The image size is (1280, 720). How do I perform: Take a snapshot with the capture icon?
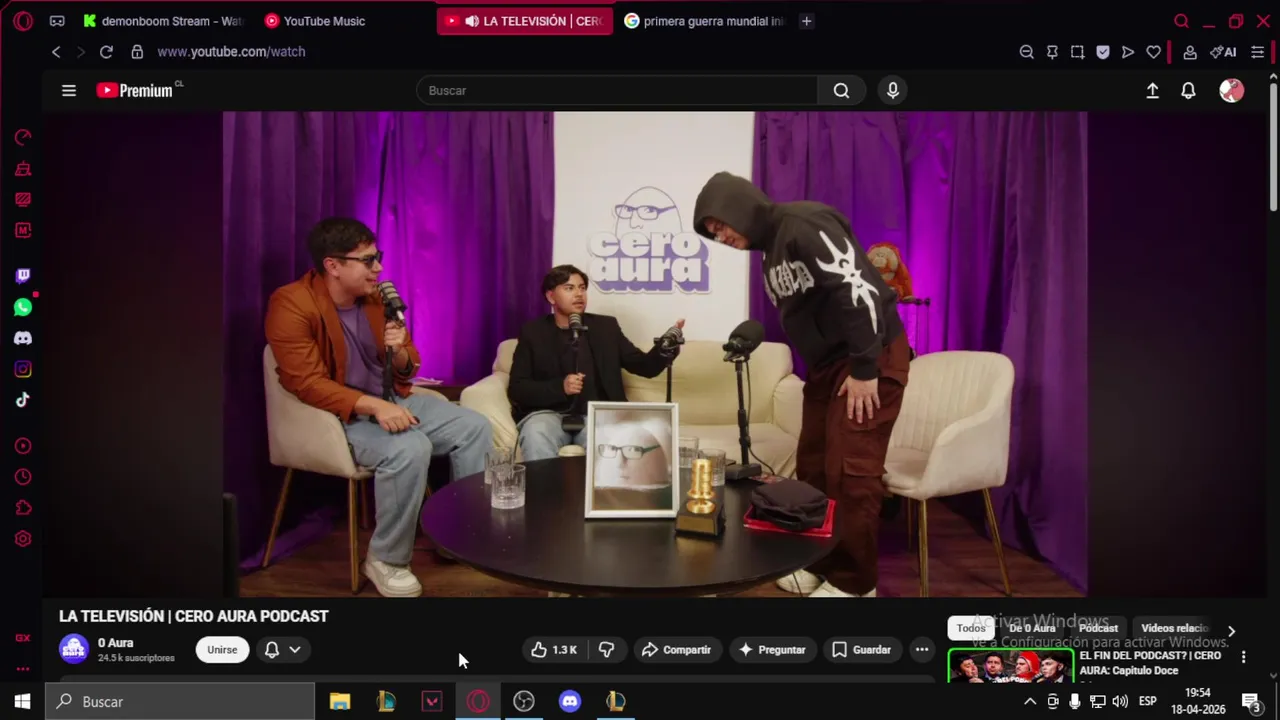1077,52
